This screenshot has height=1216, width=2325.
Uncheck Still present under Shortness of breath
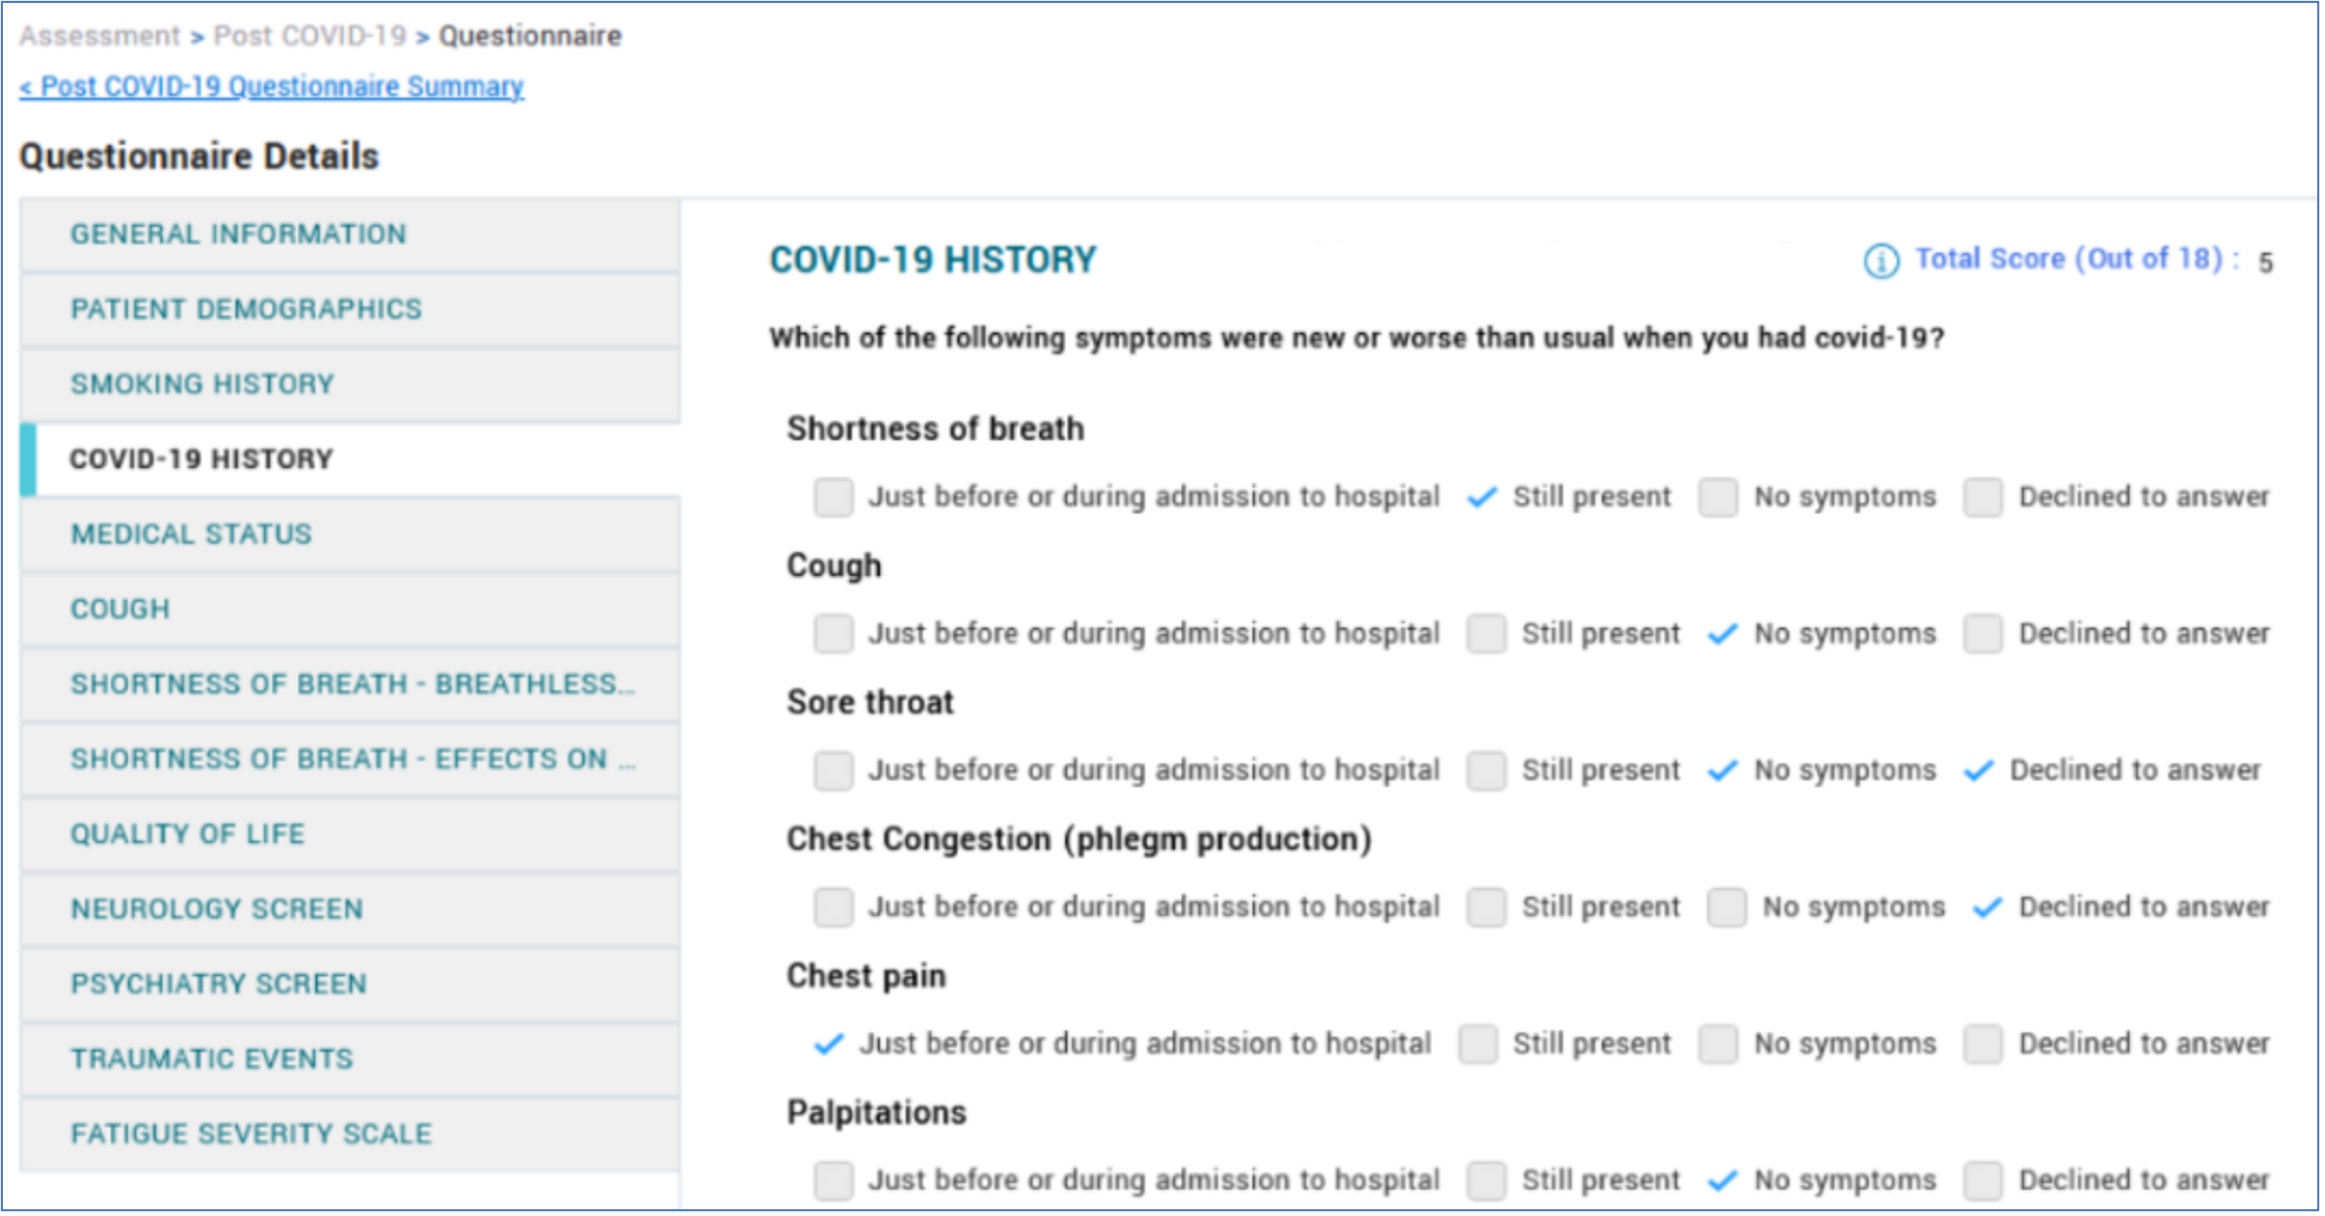[x=1482, y=497]
